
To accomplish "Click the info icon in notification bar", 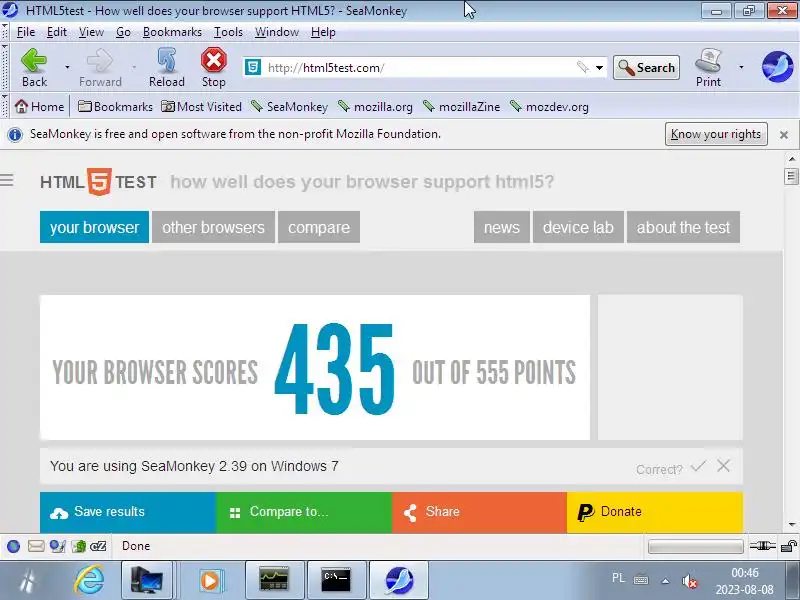I will tap(15, 135).
